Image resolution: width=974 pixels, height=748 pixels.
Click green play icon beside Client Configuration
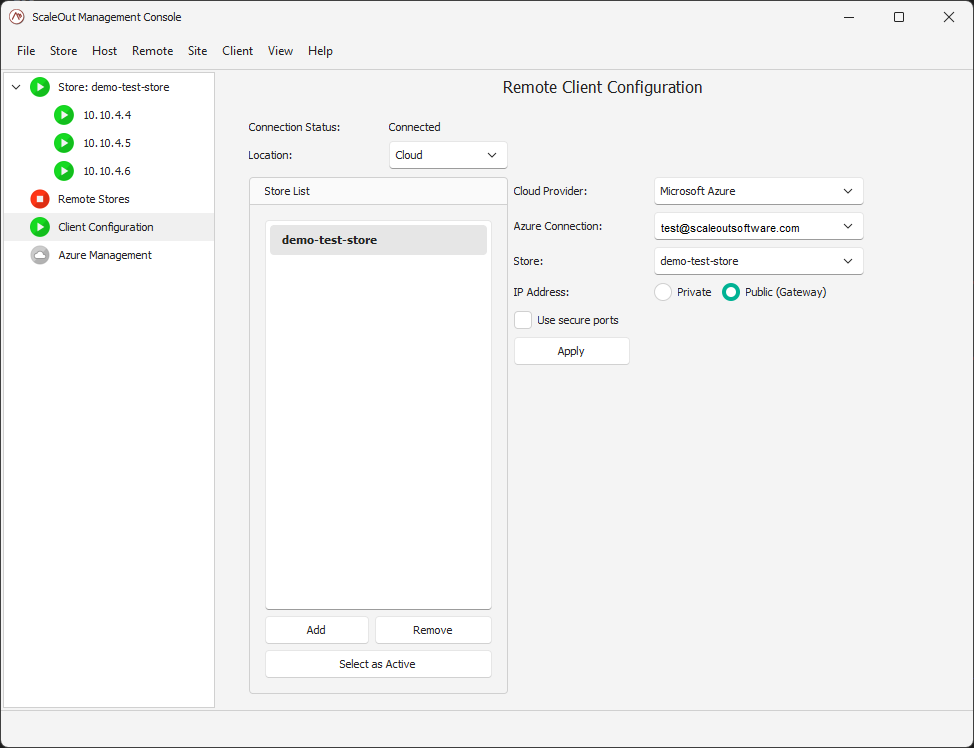(x=40, y=227)
